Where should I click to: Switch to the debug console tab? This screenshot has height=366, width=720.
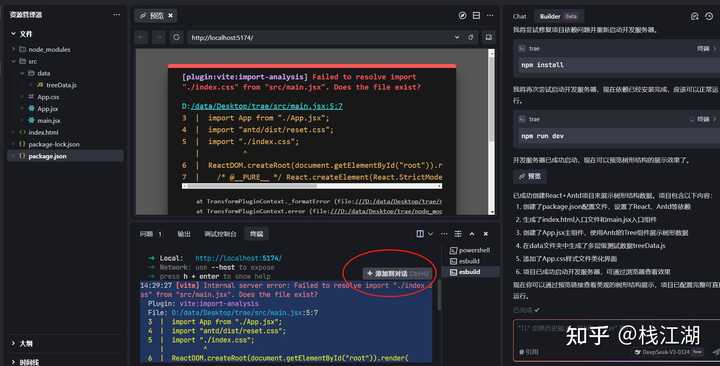click(220, 234)
